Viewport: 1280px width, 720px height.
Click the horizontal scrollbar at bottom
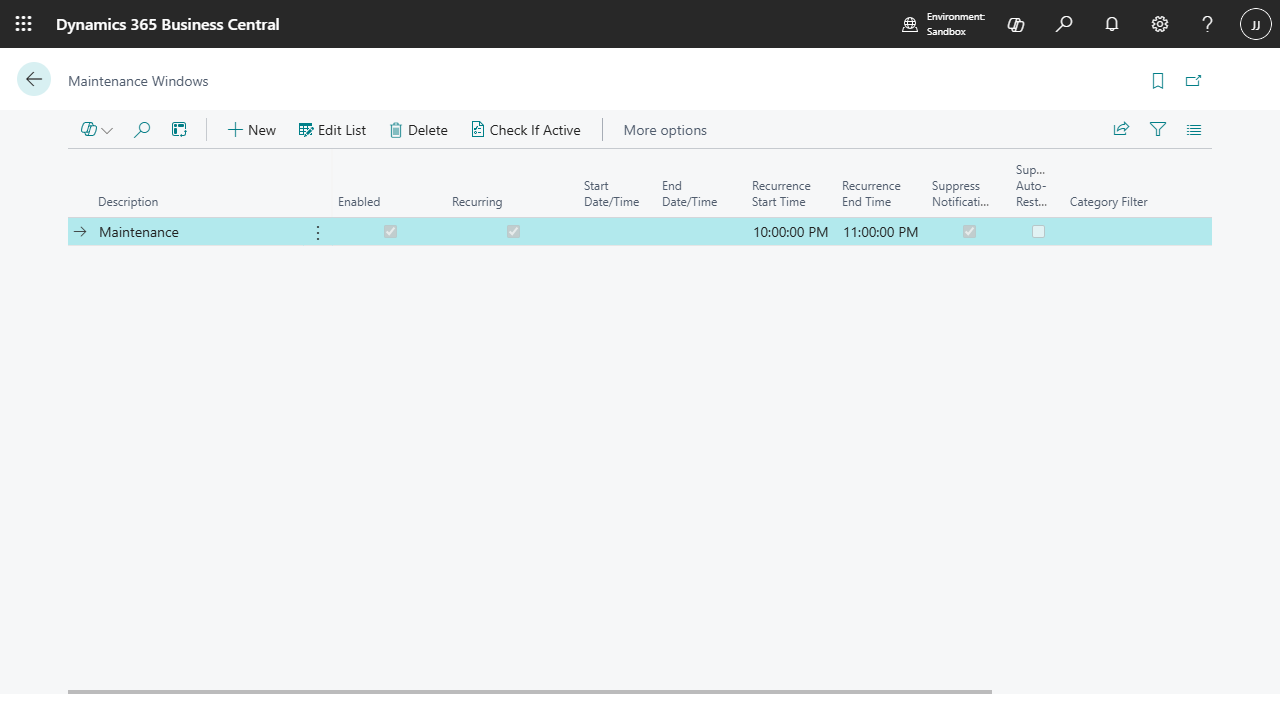[x=530, y=691]
